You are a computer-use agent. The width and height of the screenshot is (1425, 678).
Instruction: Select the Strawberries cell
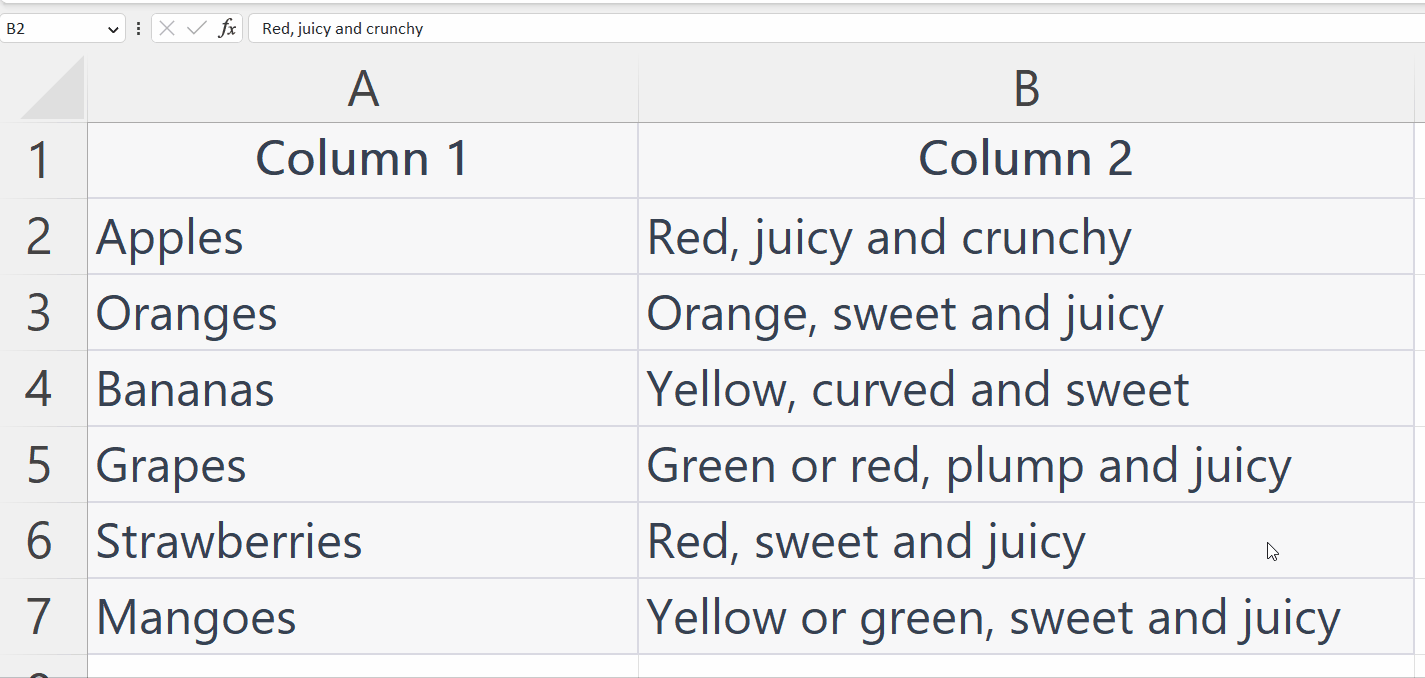click(x=362, y=541)
